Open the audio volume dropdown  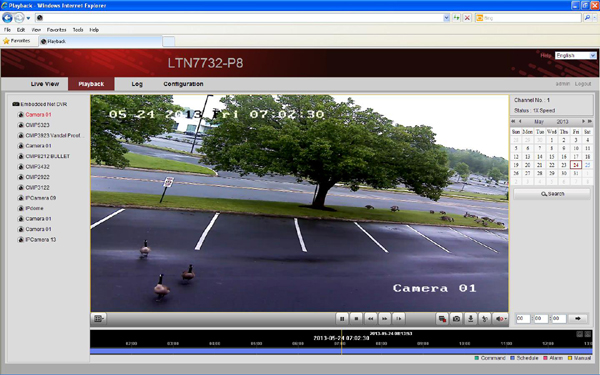[501, 318]
